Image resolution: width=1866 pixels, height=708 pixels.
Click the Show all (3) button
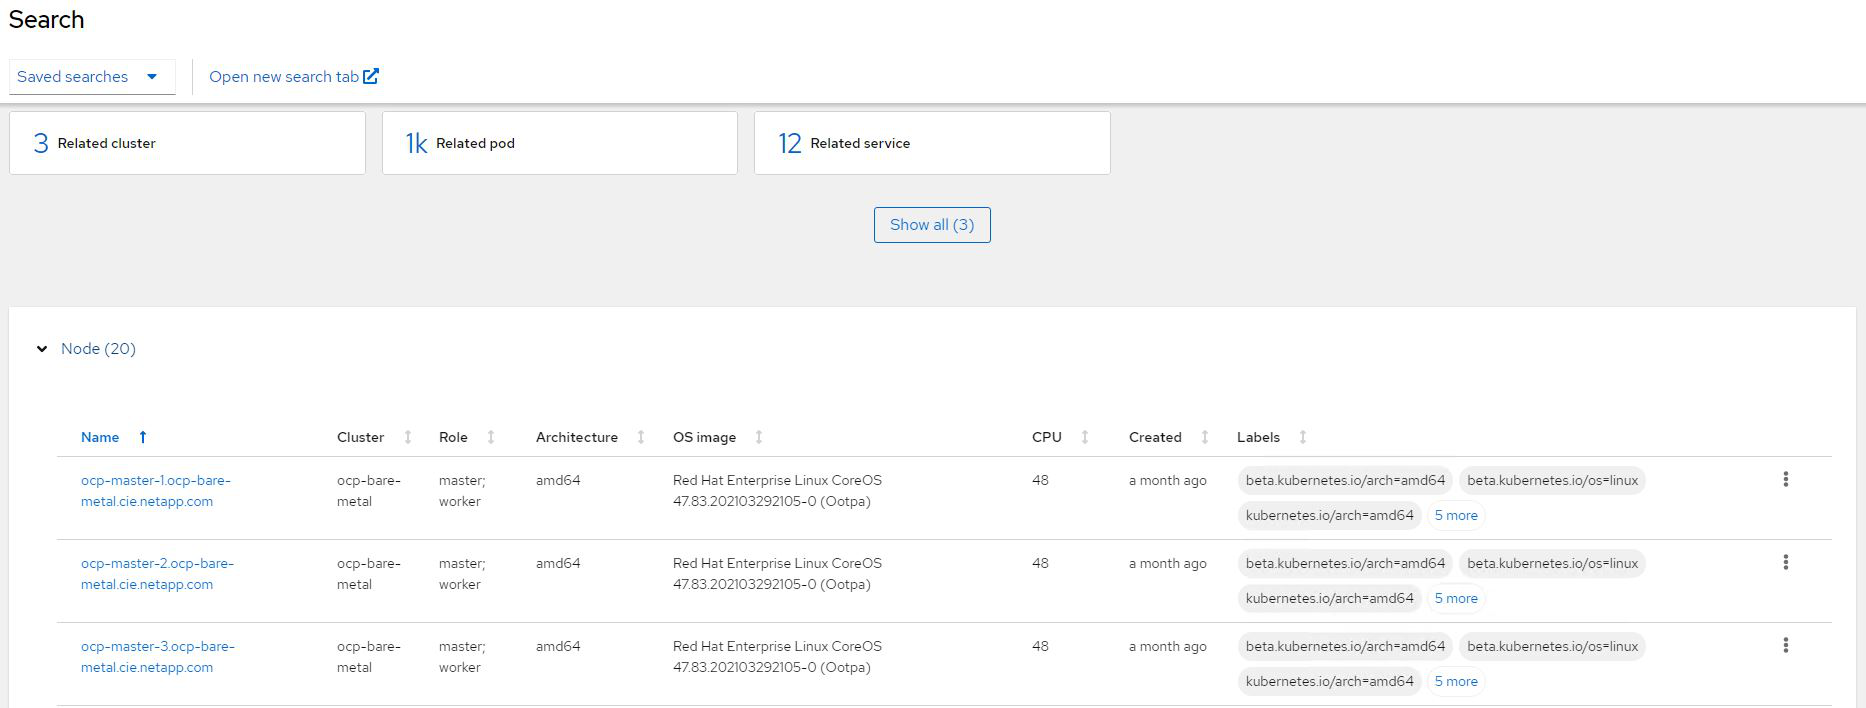(x=931, y=225)
